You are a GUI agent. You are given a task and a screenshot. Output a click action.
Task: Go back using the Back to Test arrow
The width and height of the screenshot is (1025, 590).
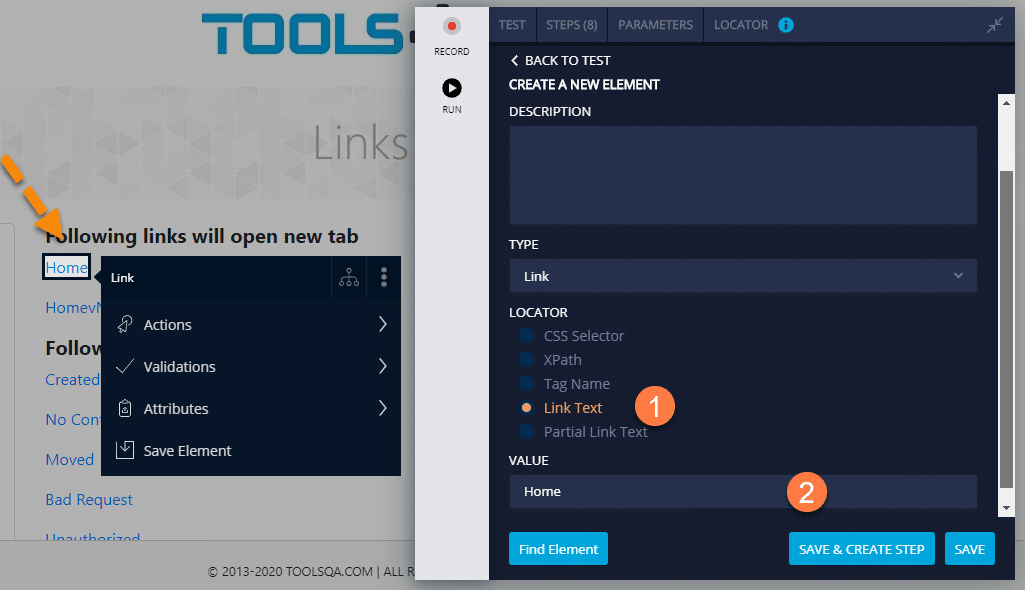(514, 60)
